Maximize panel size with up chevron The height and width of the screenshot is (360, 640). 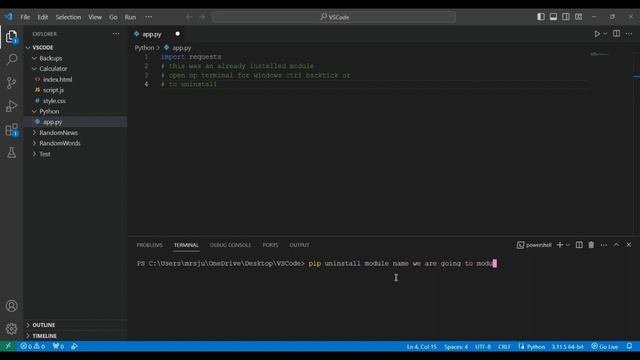click(x=616, y=245)
